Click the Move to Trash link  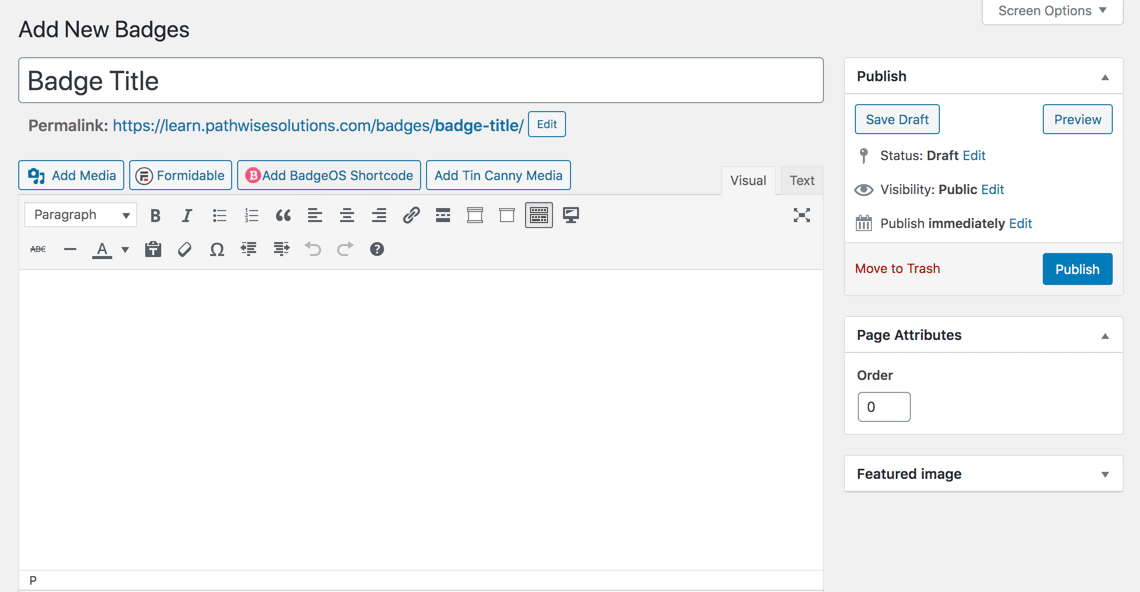coord(897,268)
